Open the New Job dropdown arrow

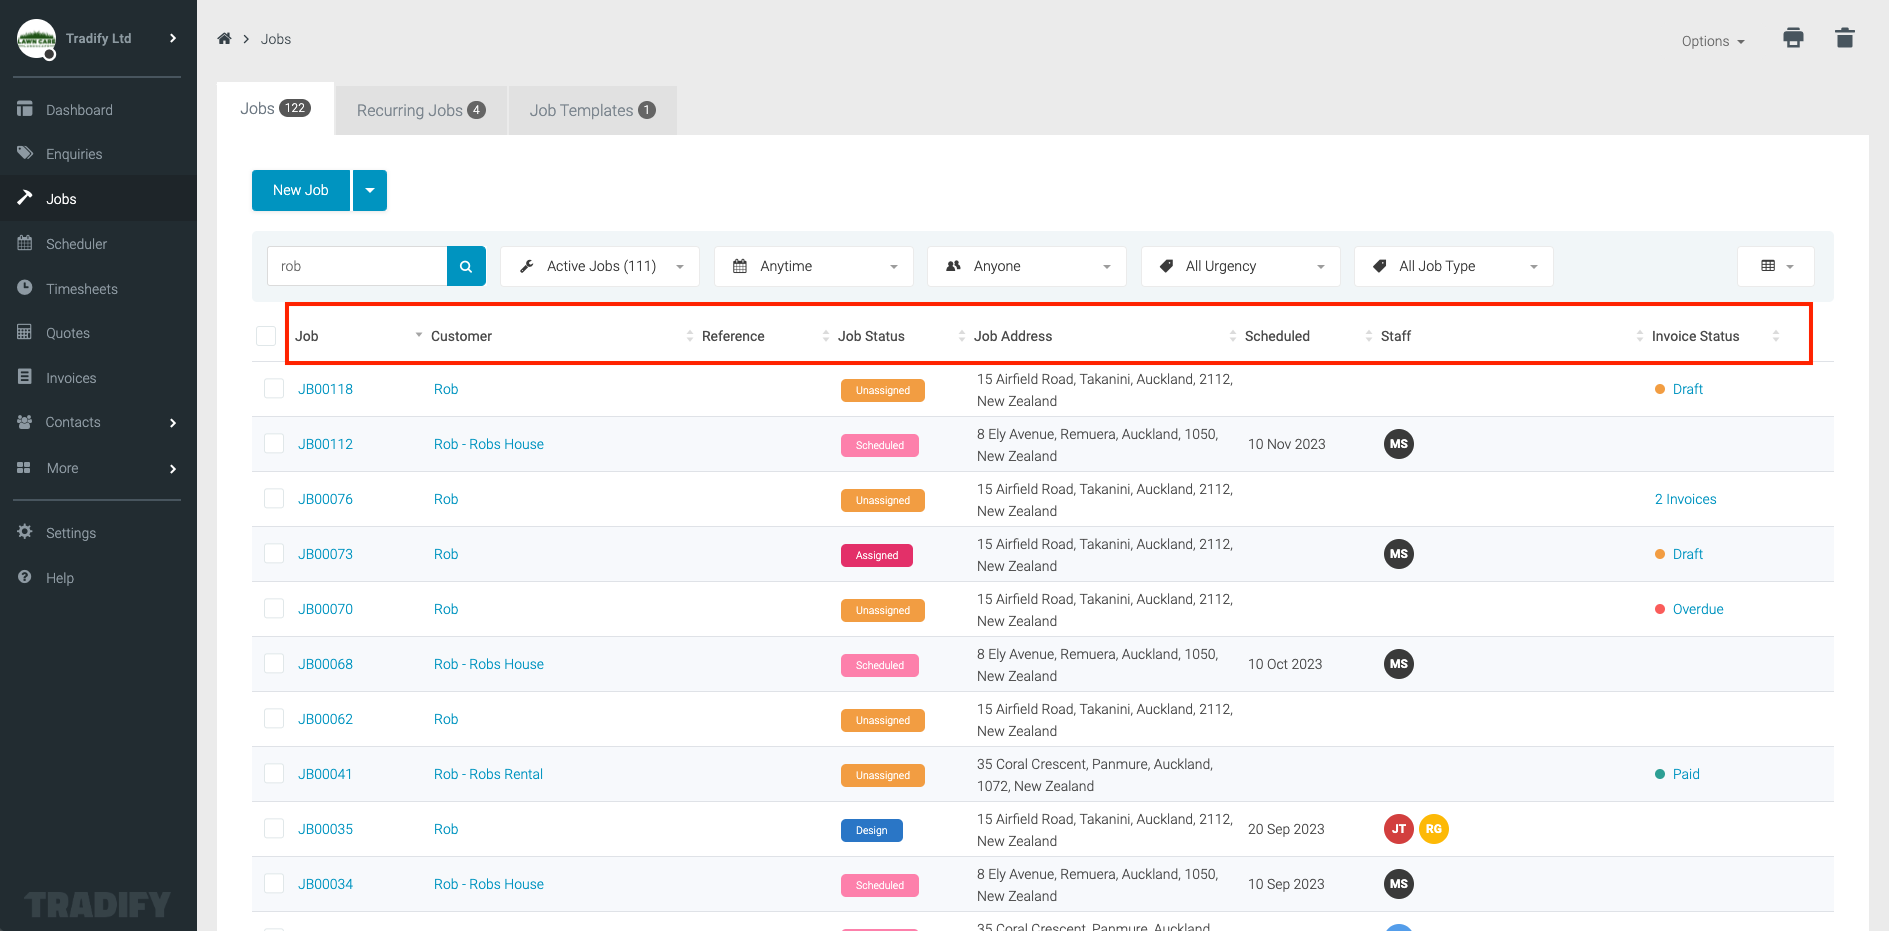click(370, 190)
